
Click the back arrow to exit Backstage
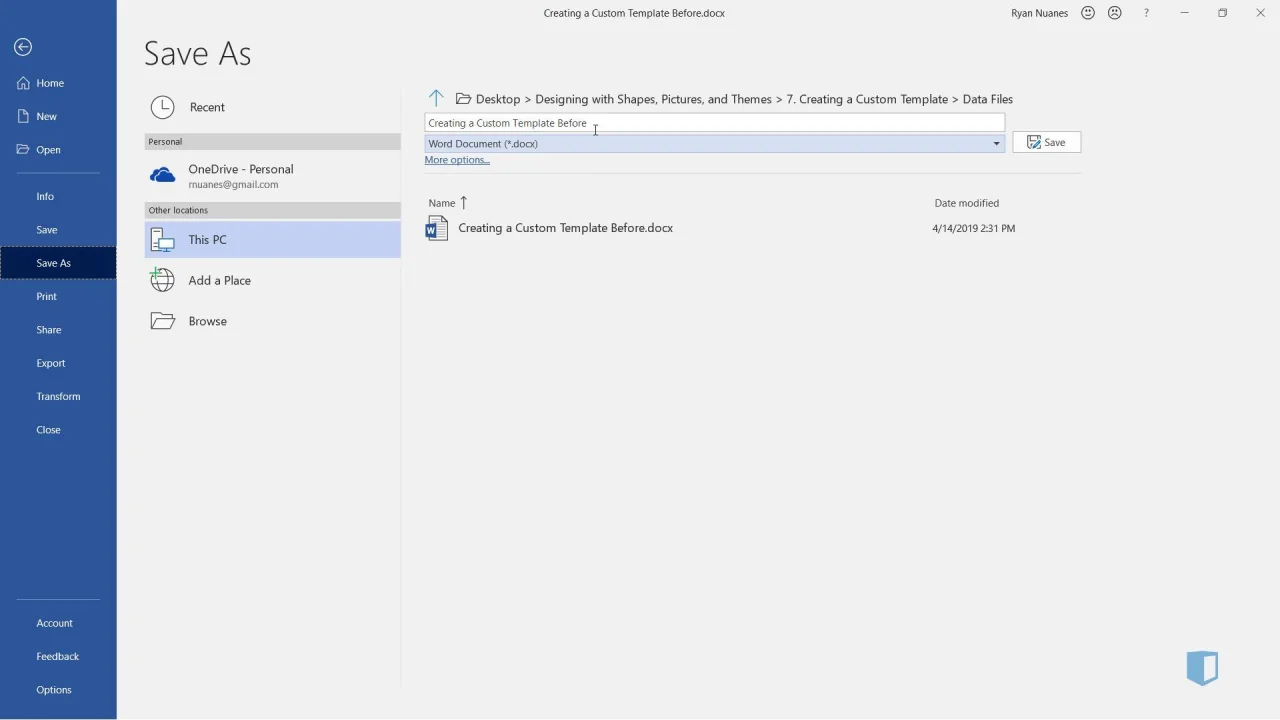click(x=23, y=47)
